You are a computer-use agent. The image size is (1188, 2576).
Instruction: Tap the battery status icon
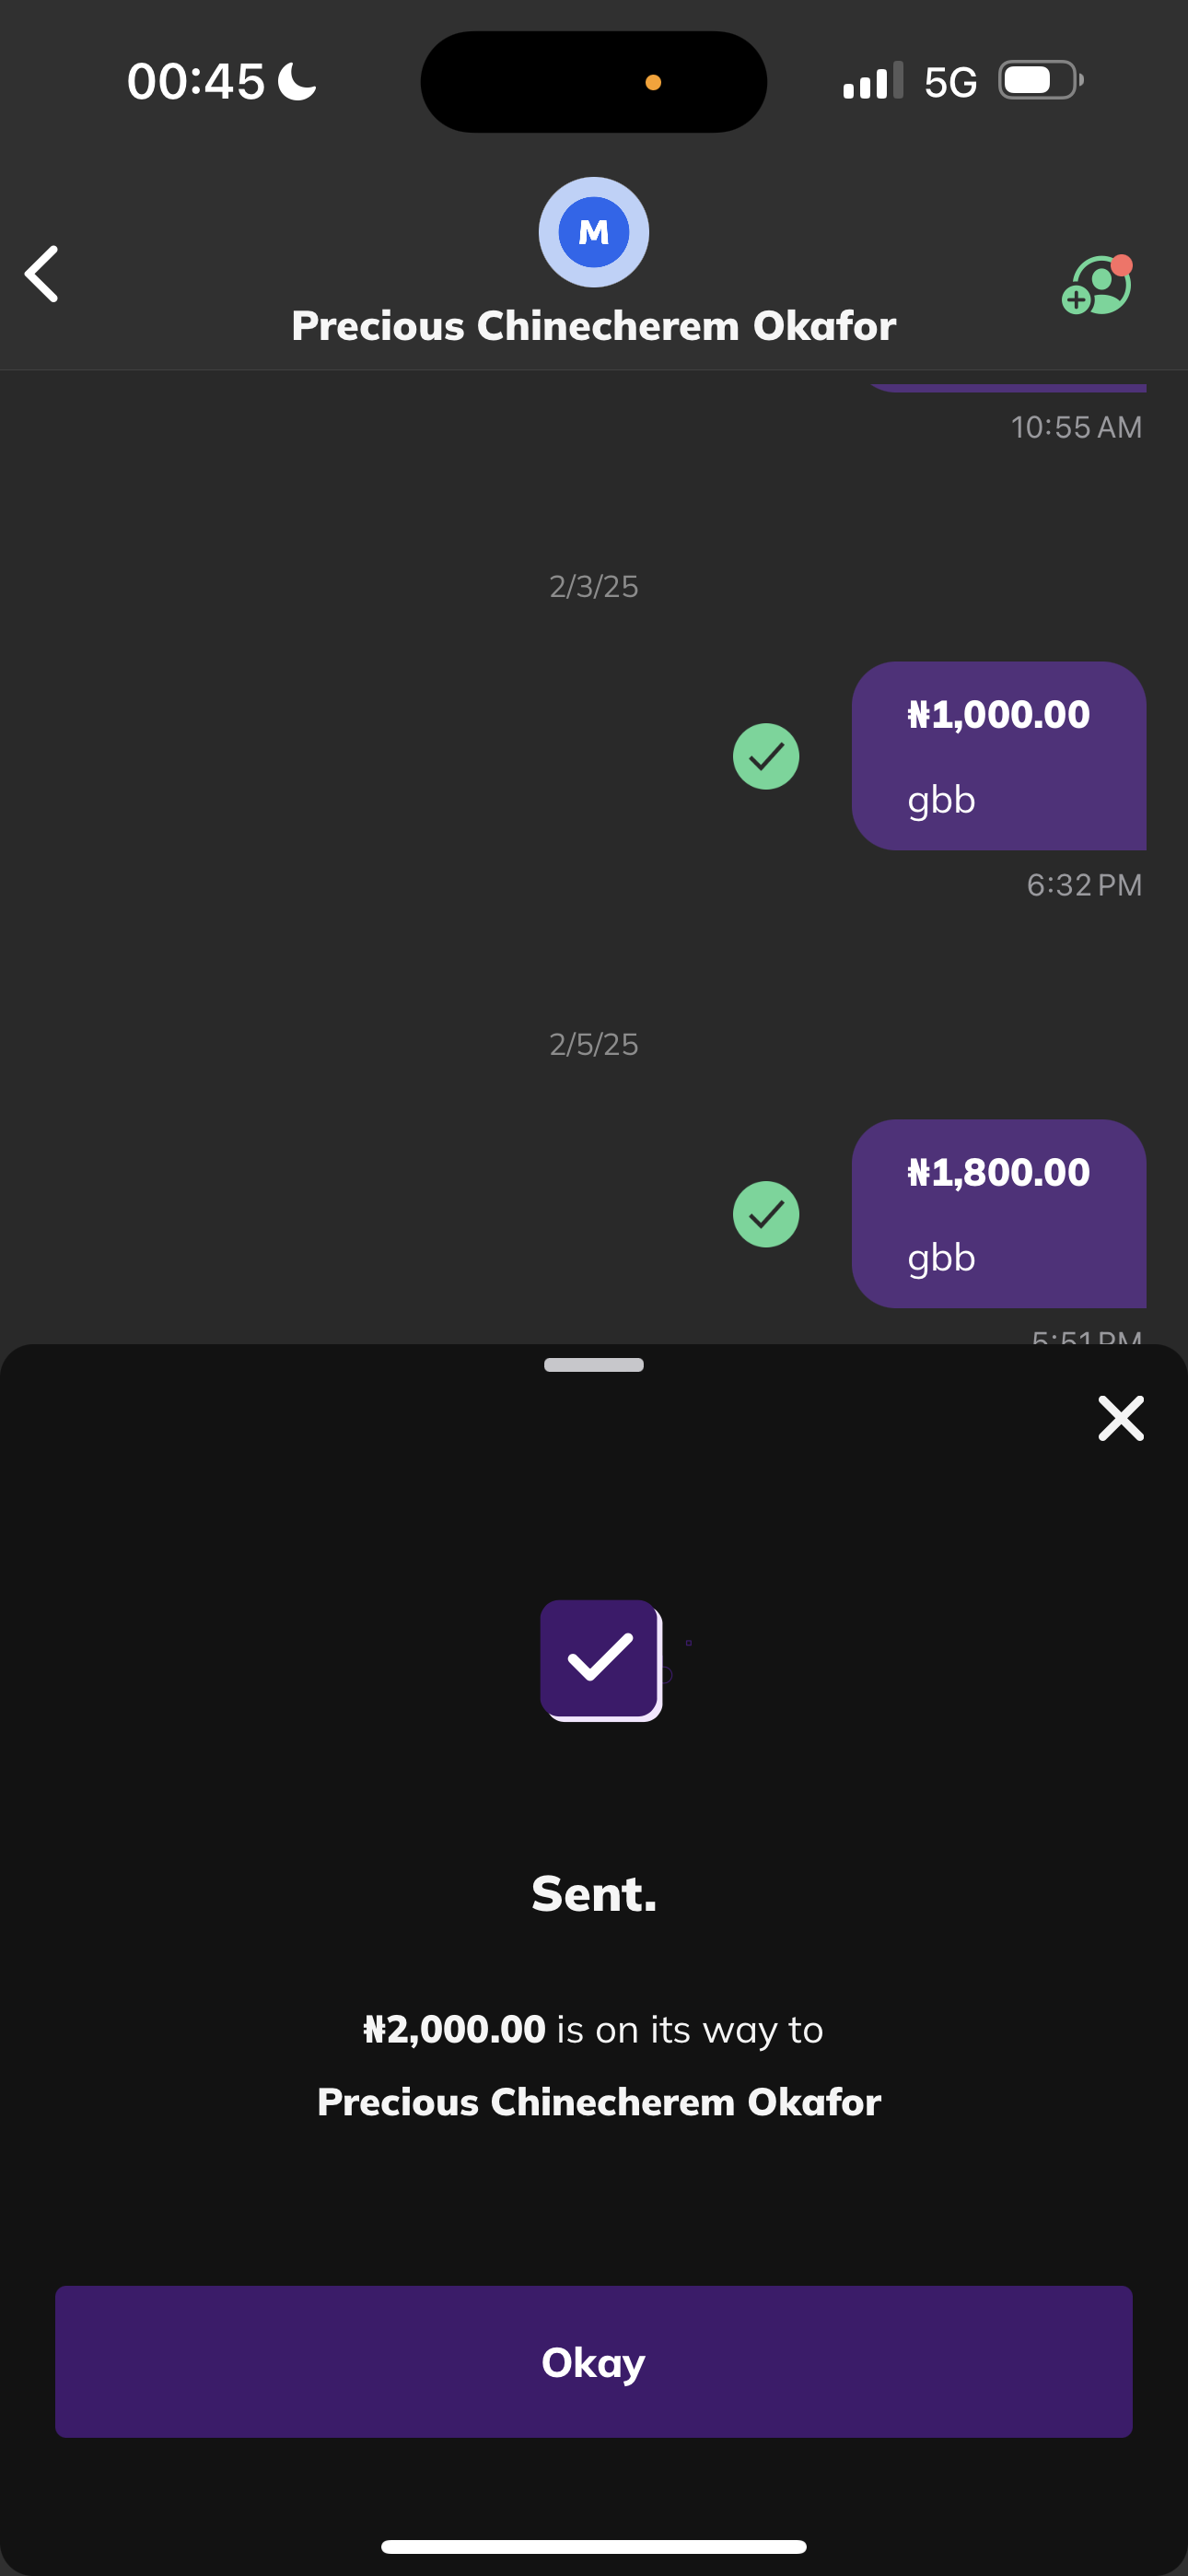pyautogui.click(x=1040, y=81)
